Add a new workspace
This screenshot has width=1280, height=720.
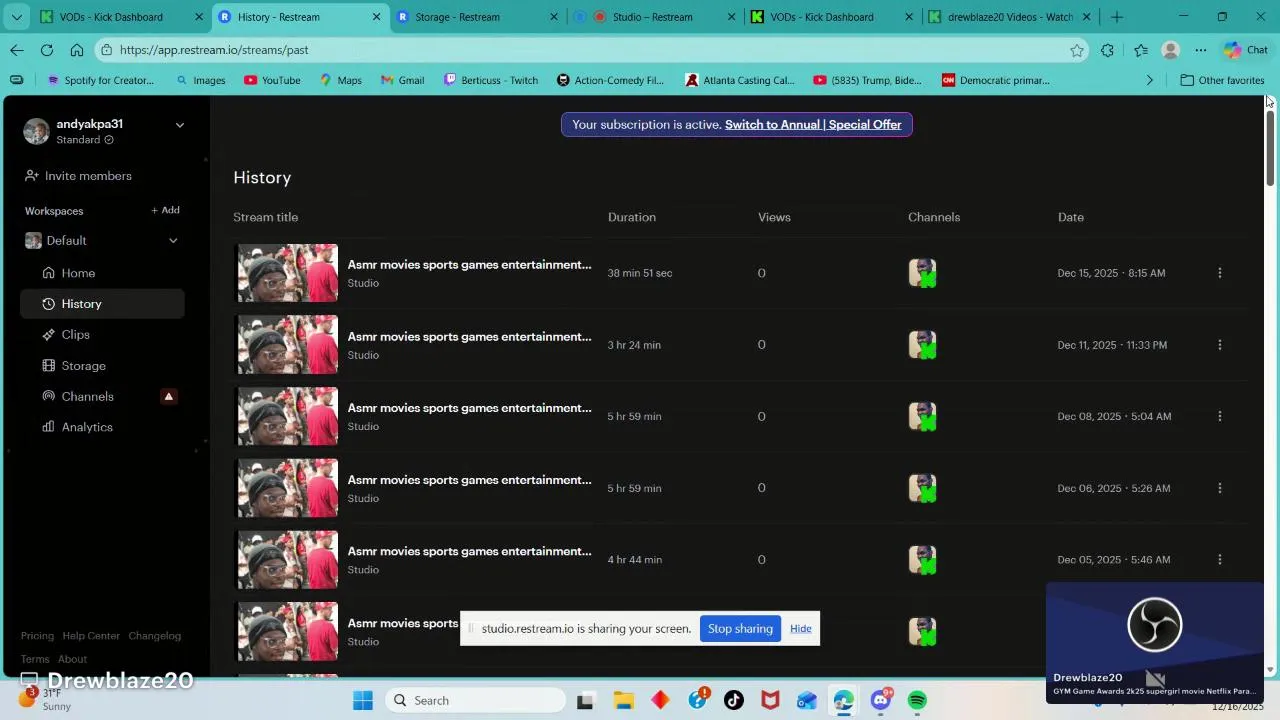pos(165,210)
